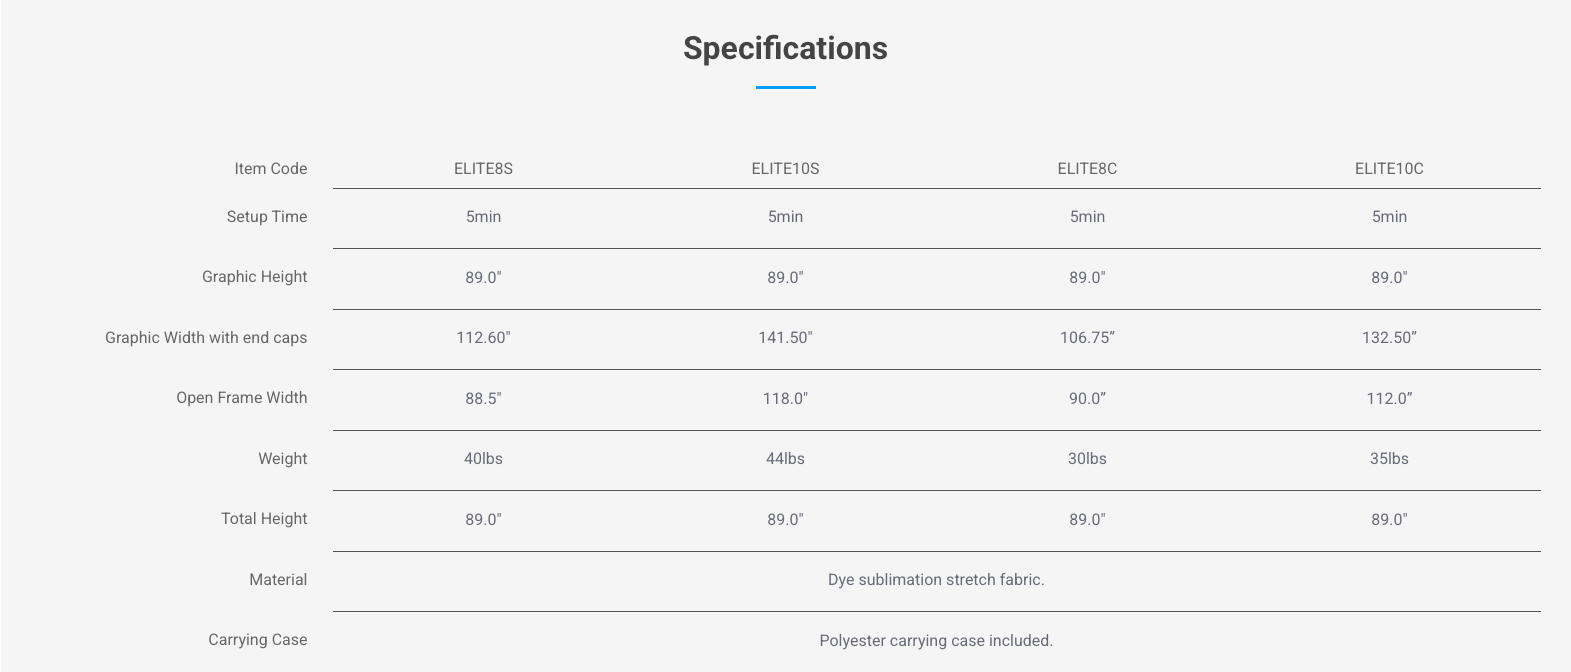This screenshot has height=672, width=1571.
Task: Click the Specifications heading
Action: point(785,48)
